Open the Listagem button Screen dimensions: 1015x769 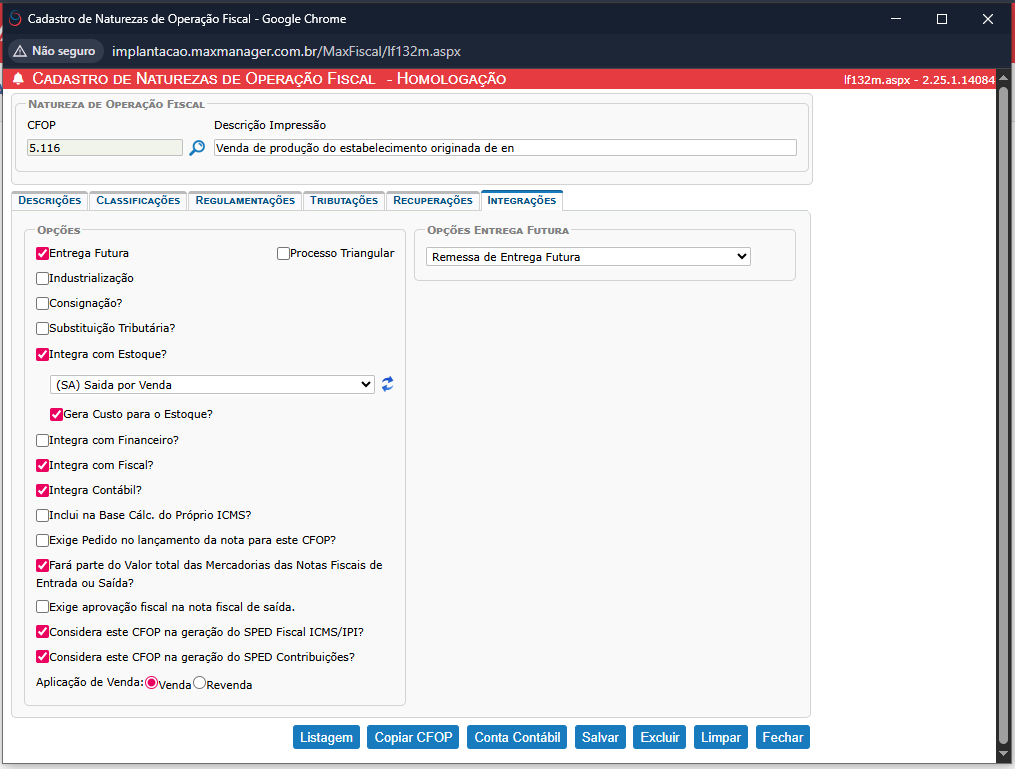pos(326,737)
